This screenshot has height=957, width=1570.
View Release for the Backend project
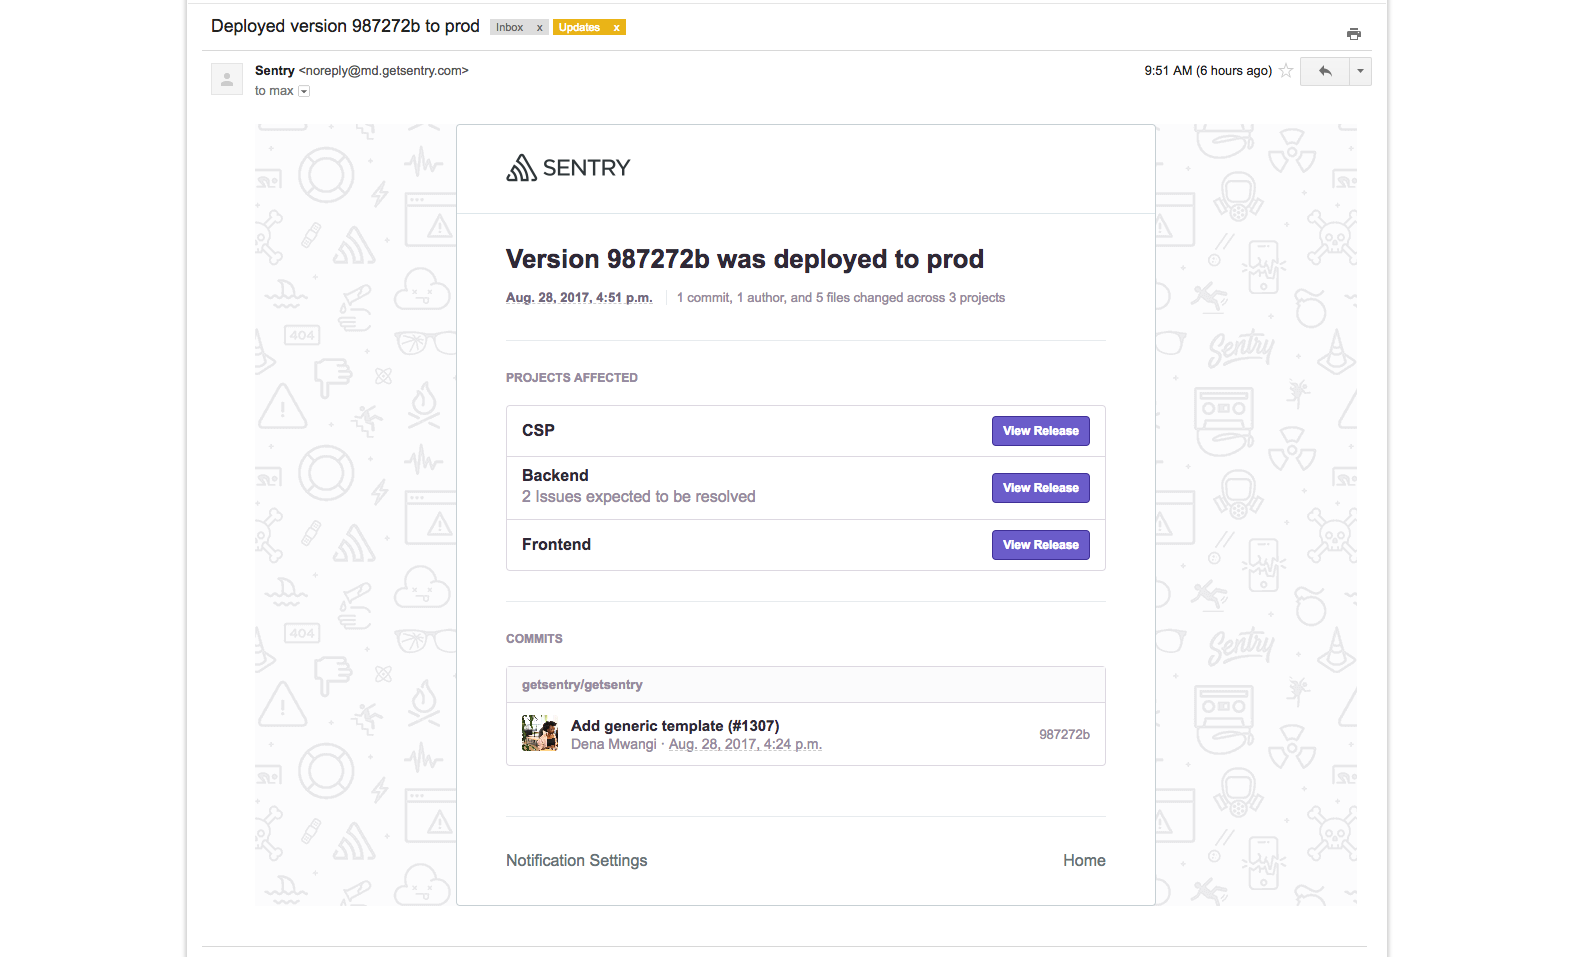pos(1041,488)
